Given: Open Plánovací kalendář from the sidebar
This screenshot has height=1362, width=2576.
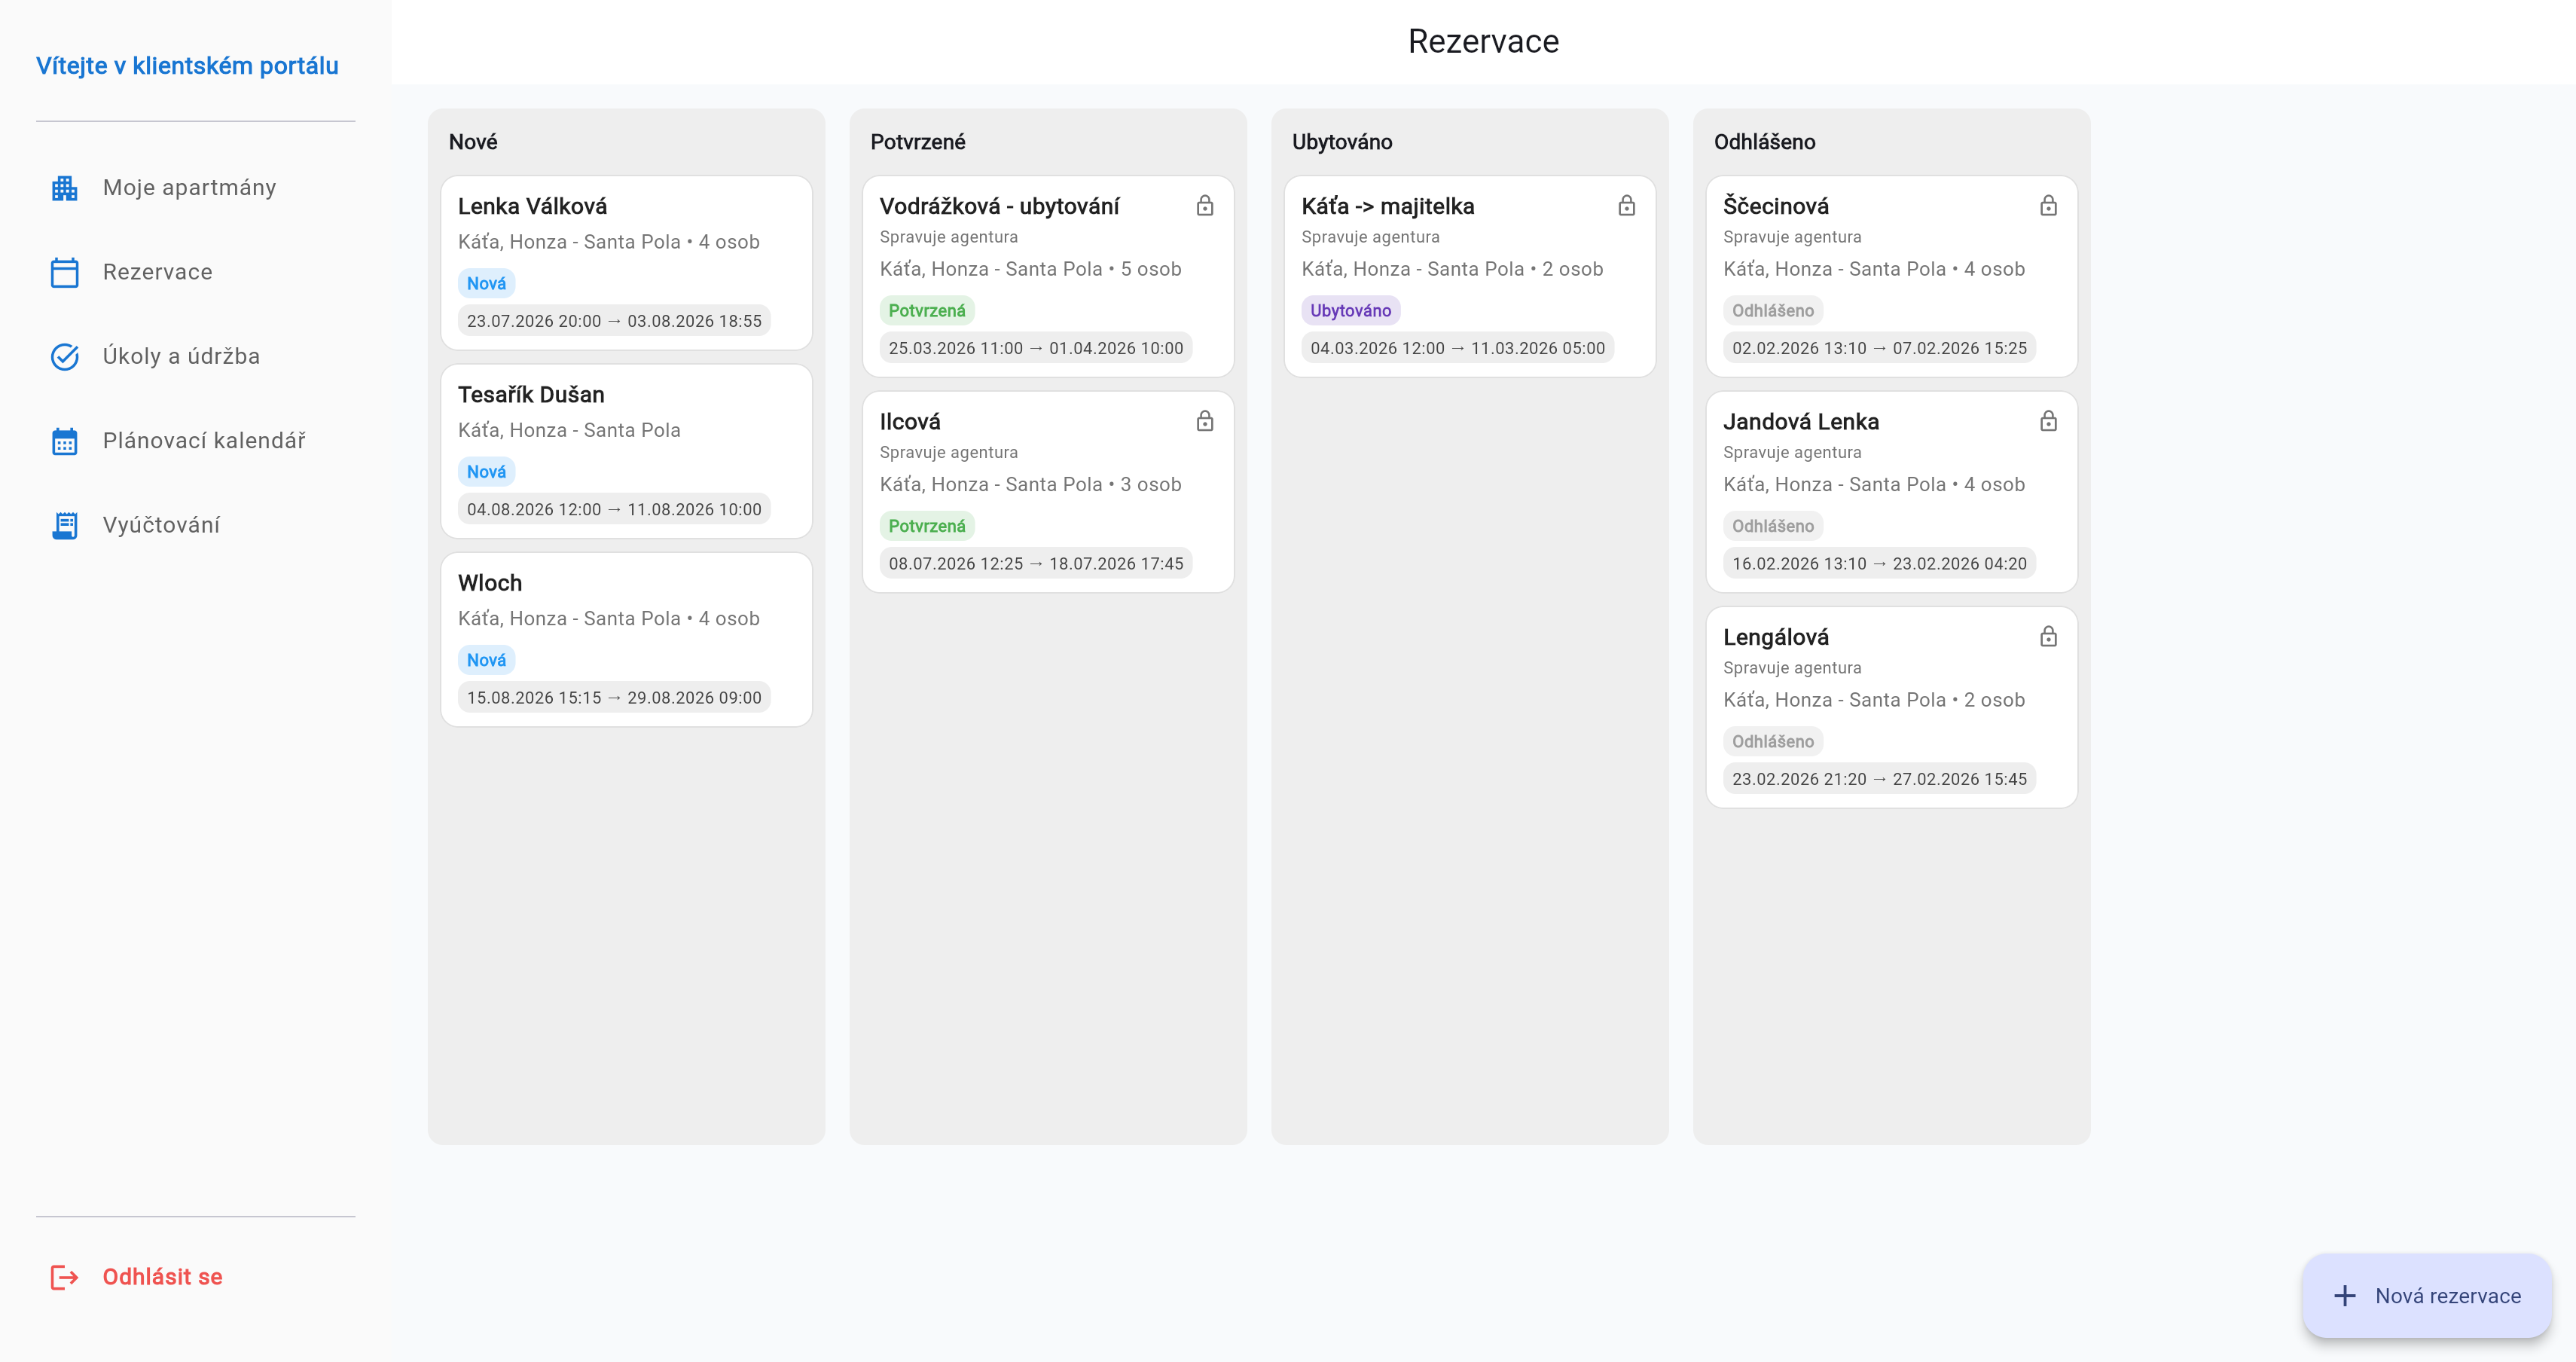Looking at the screenshot, I should [203, 441].
